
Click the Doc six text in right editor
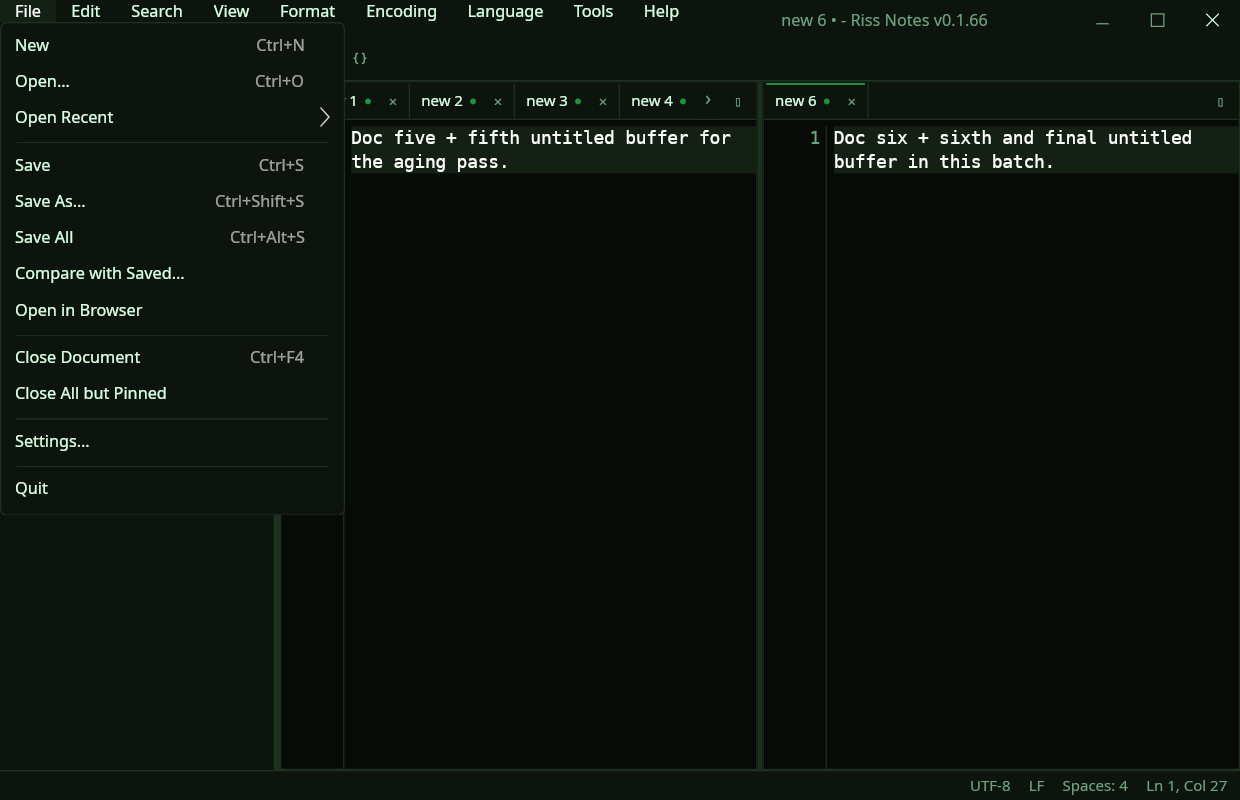1012,149
